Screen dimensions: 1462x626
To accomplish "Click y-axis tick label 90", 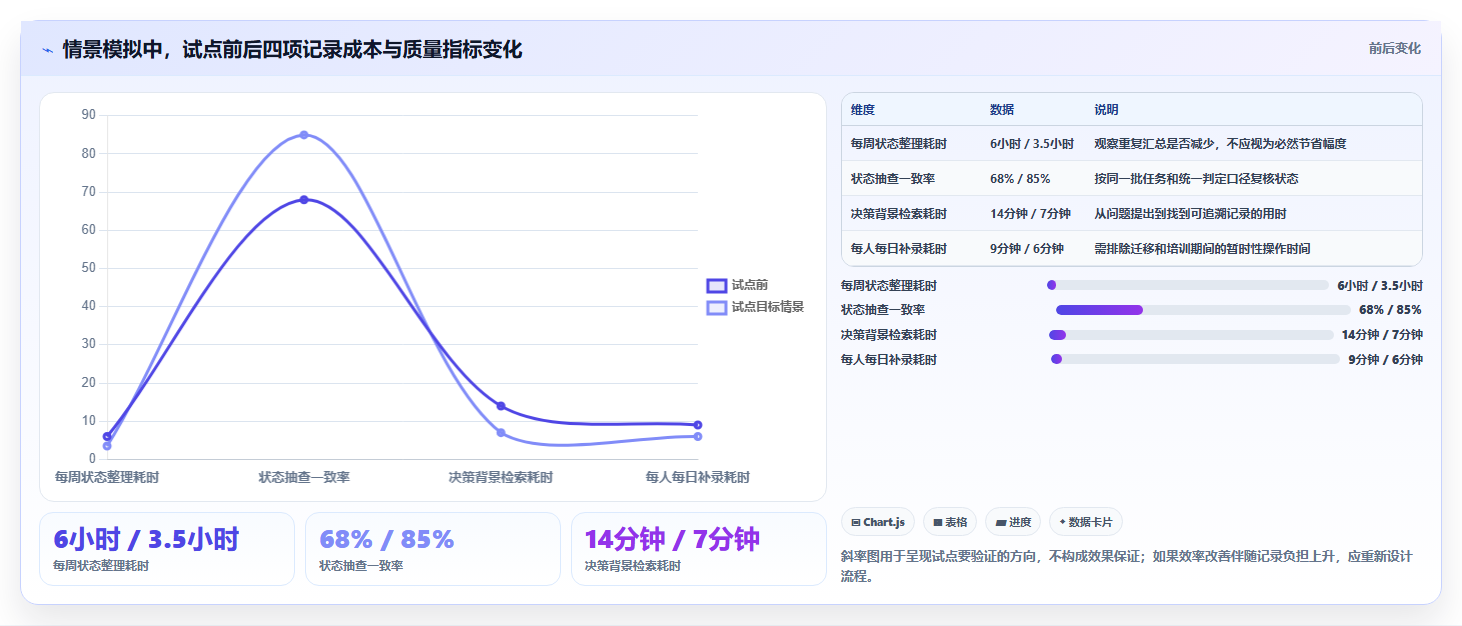I will pos(88,115).
